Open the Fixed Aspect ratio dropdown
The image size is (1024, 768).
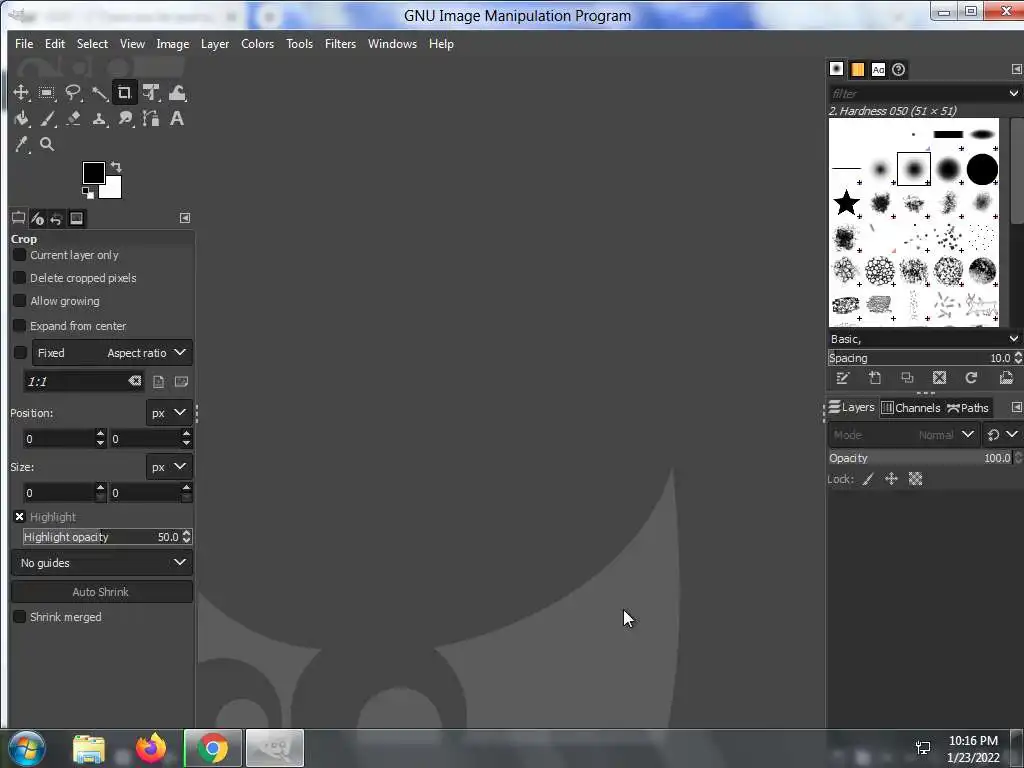[112, 353]
